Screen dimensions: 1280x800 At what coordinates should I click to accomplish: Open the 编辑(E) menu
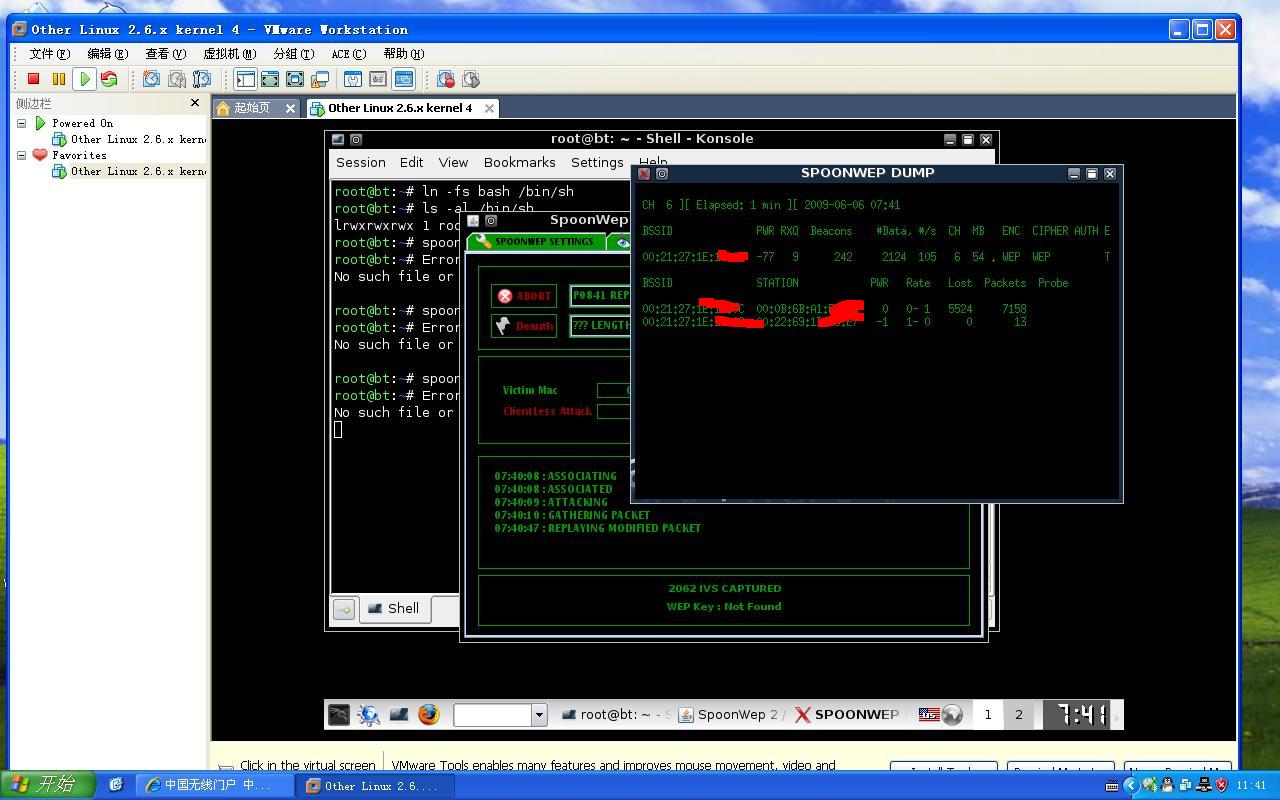click(x=107, y=54)
